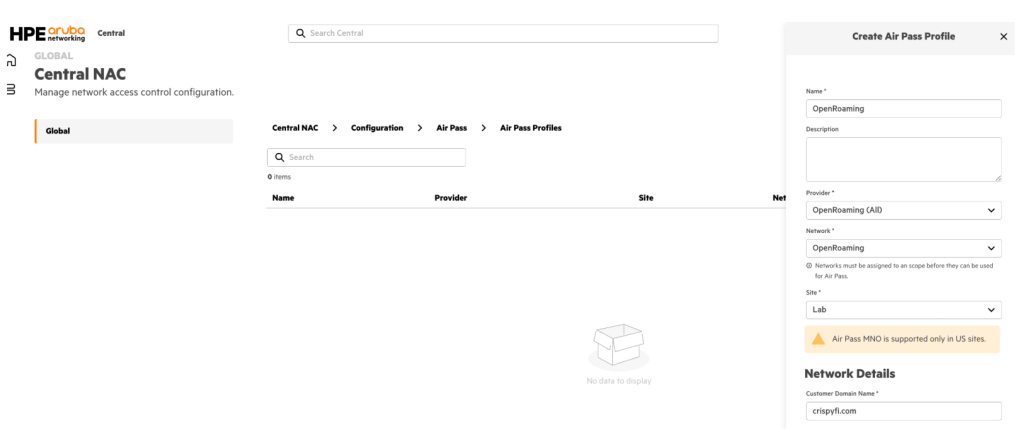
Task: Click in the Description text area
Action: 902,159
